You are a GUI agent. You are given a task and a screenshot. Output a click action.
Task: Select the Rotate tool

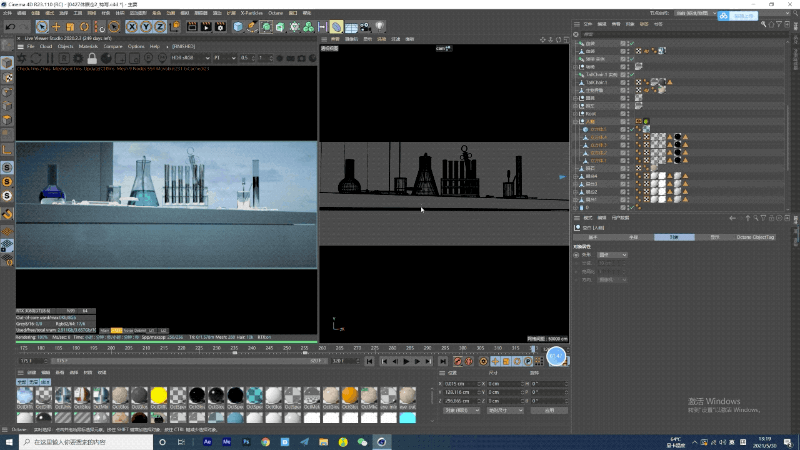click(84, 27)
